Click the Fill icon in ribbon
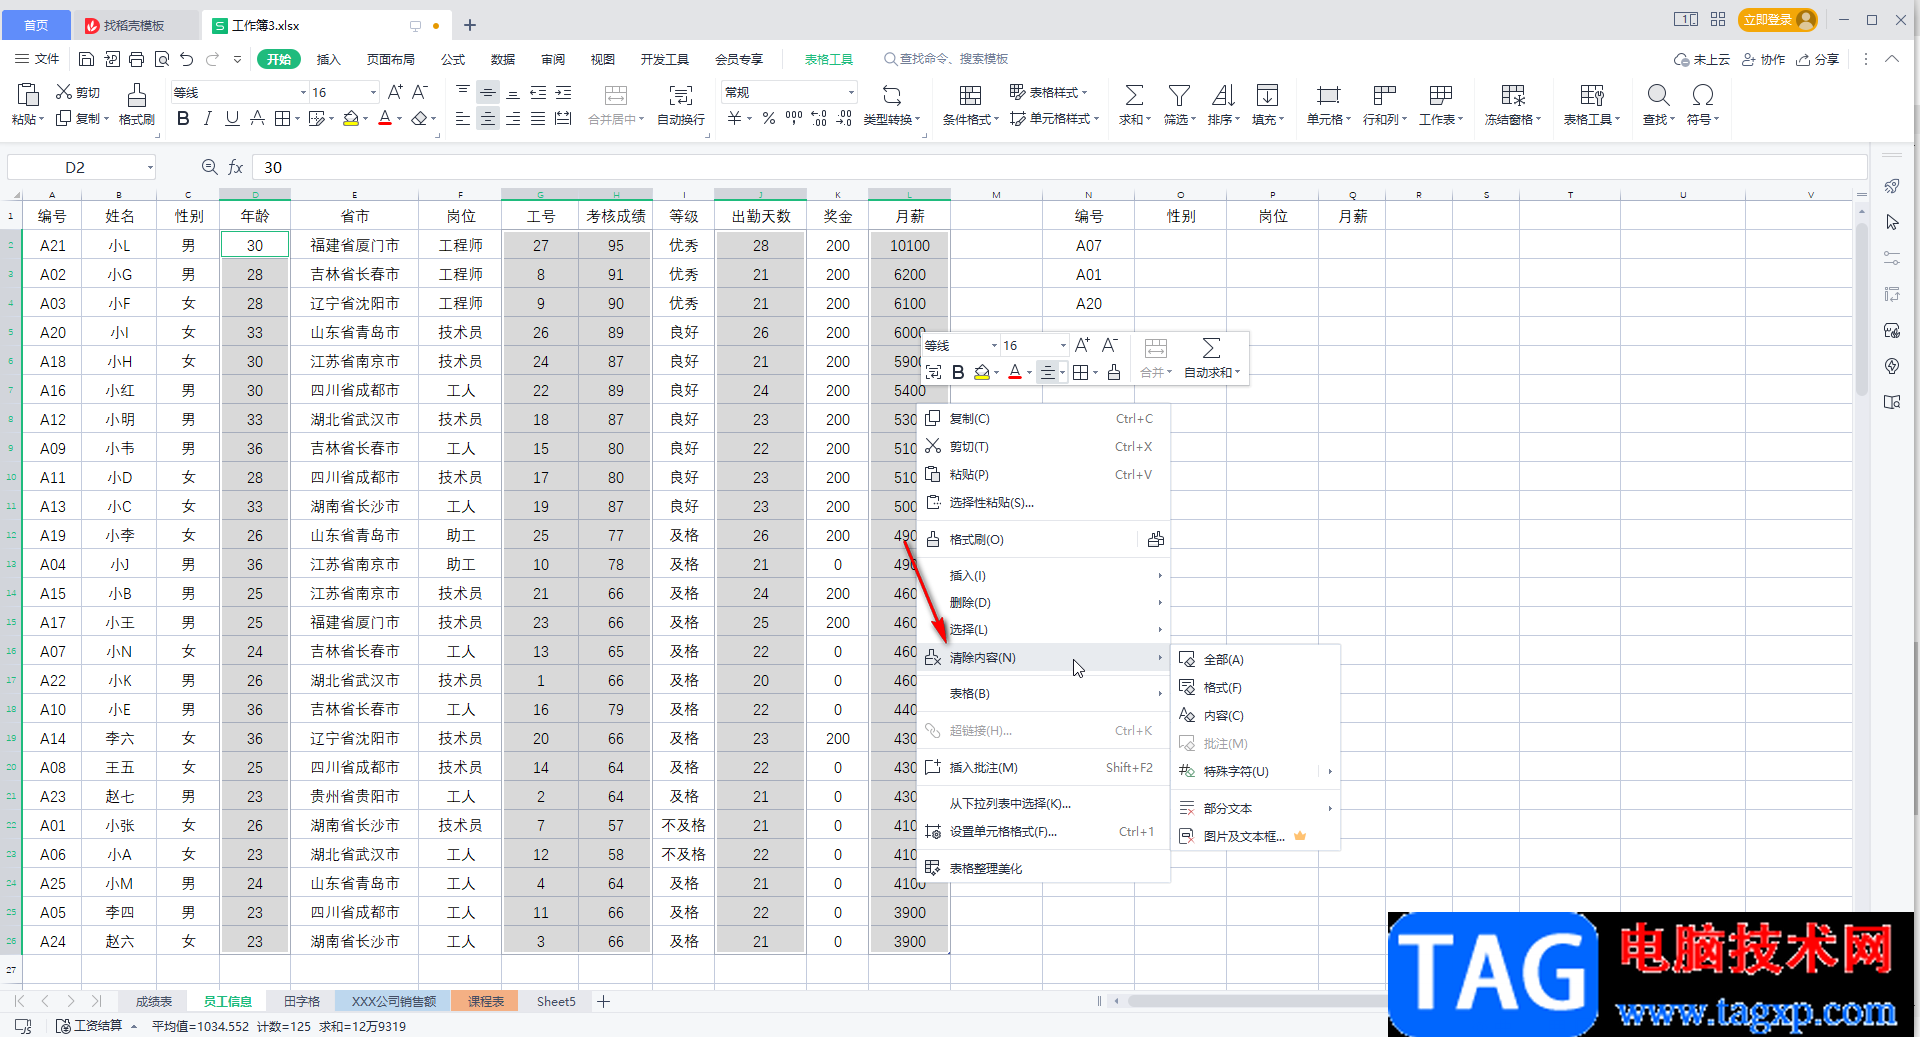Screen dimensions: 1920x1037 pos(1267,95)
